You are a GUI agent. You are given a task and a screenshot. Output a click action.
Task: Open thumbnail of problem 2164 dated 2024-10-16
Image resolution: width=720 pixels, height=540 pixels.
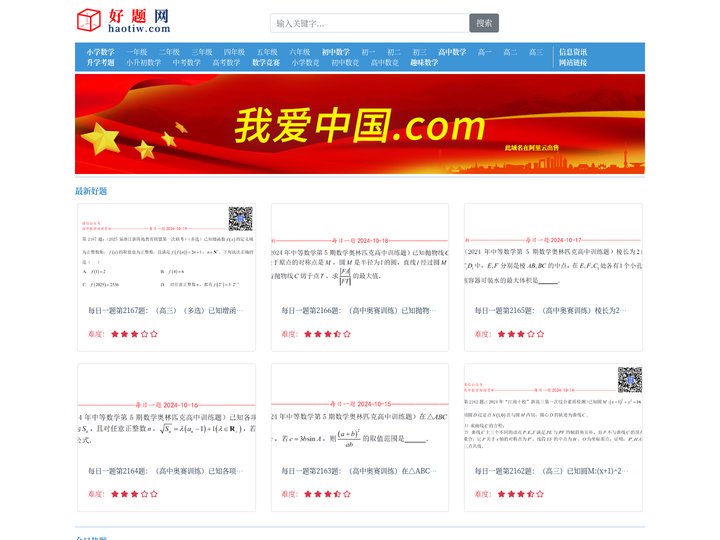tap(167, 411)
